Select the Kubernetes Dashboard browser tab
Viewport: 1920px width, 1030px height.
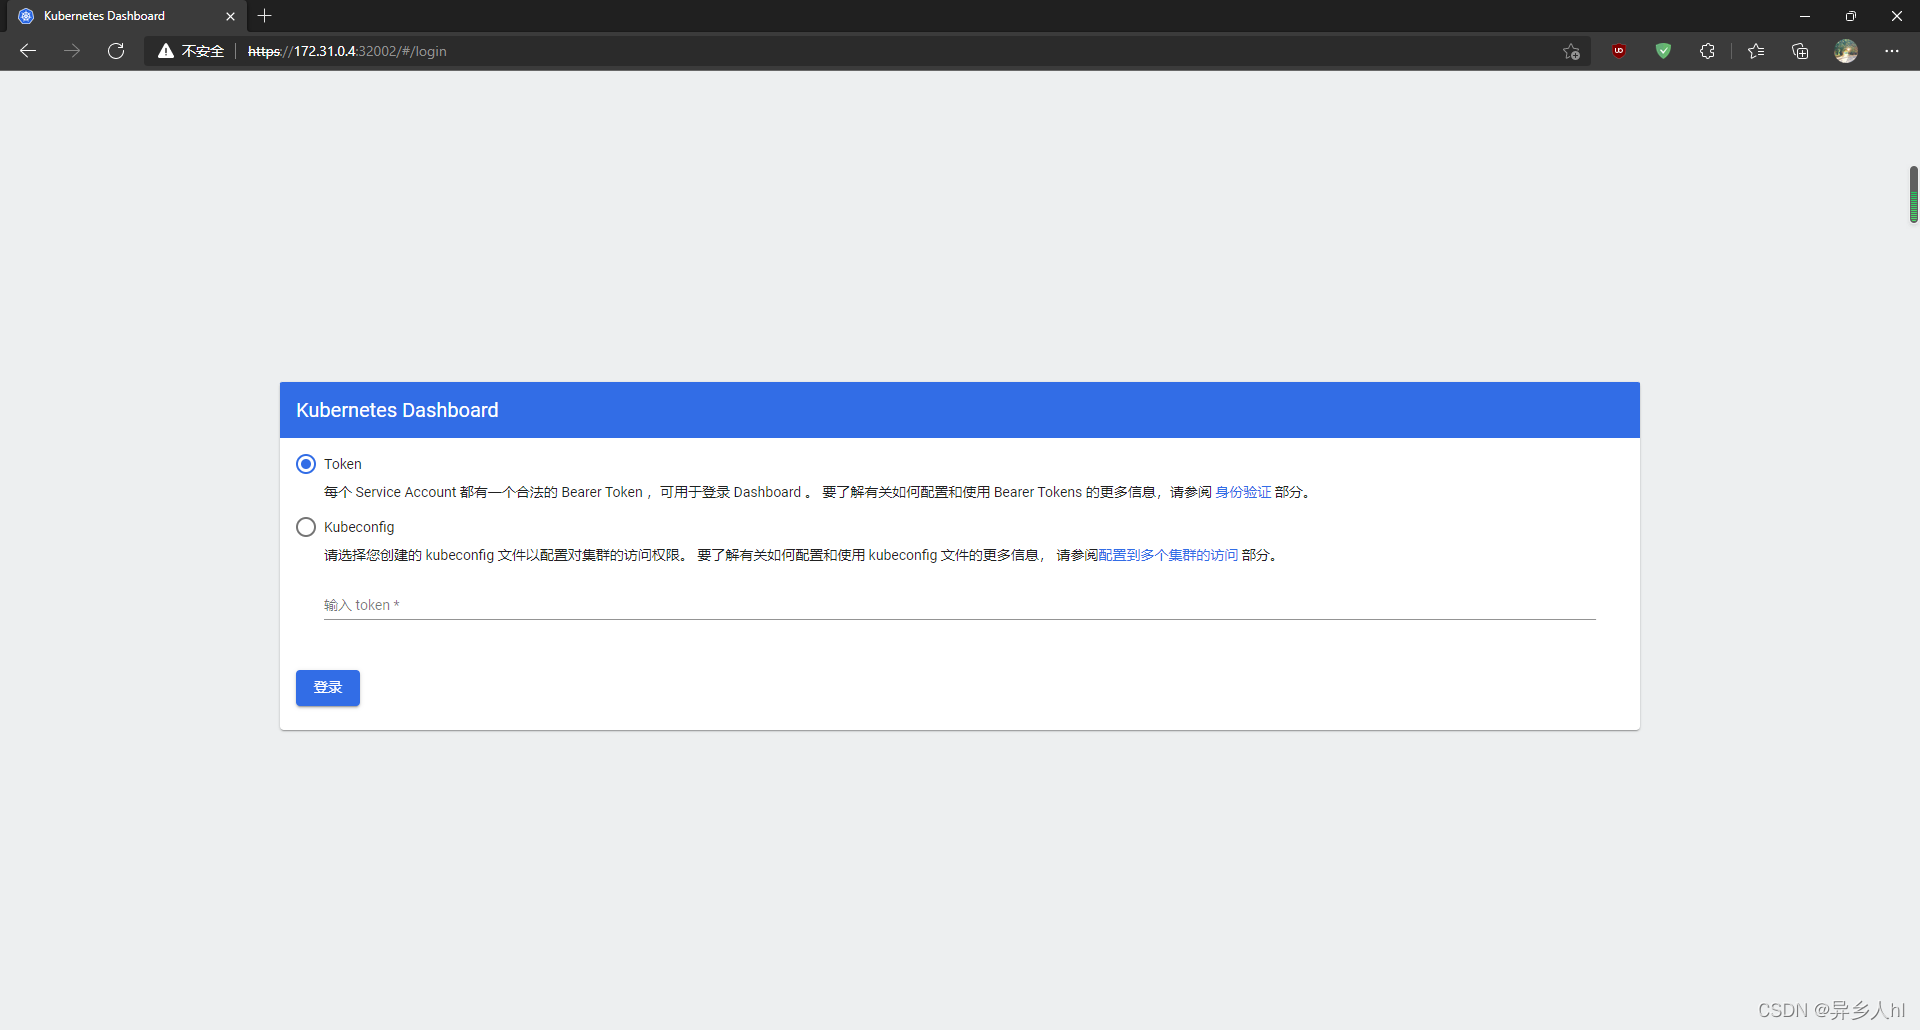coord(124,16)
